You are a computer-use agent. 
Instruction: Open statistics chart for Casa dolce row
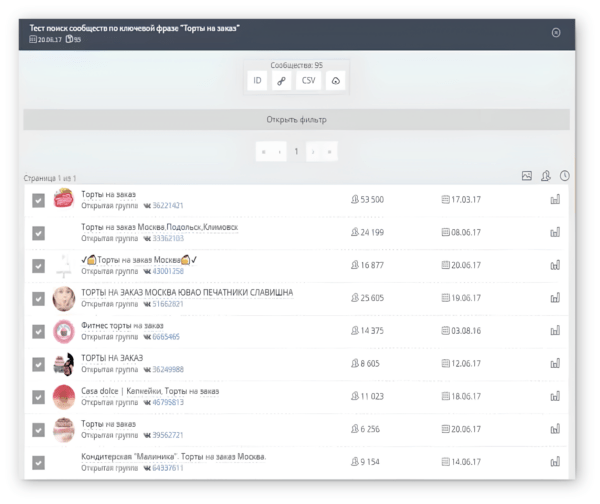coord(555,396)
